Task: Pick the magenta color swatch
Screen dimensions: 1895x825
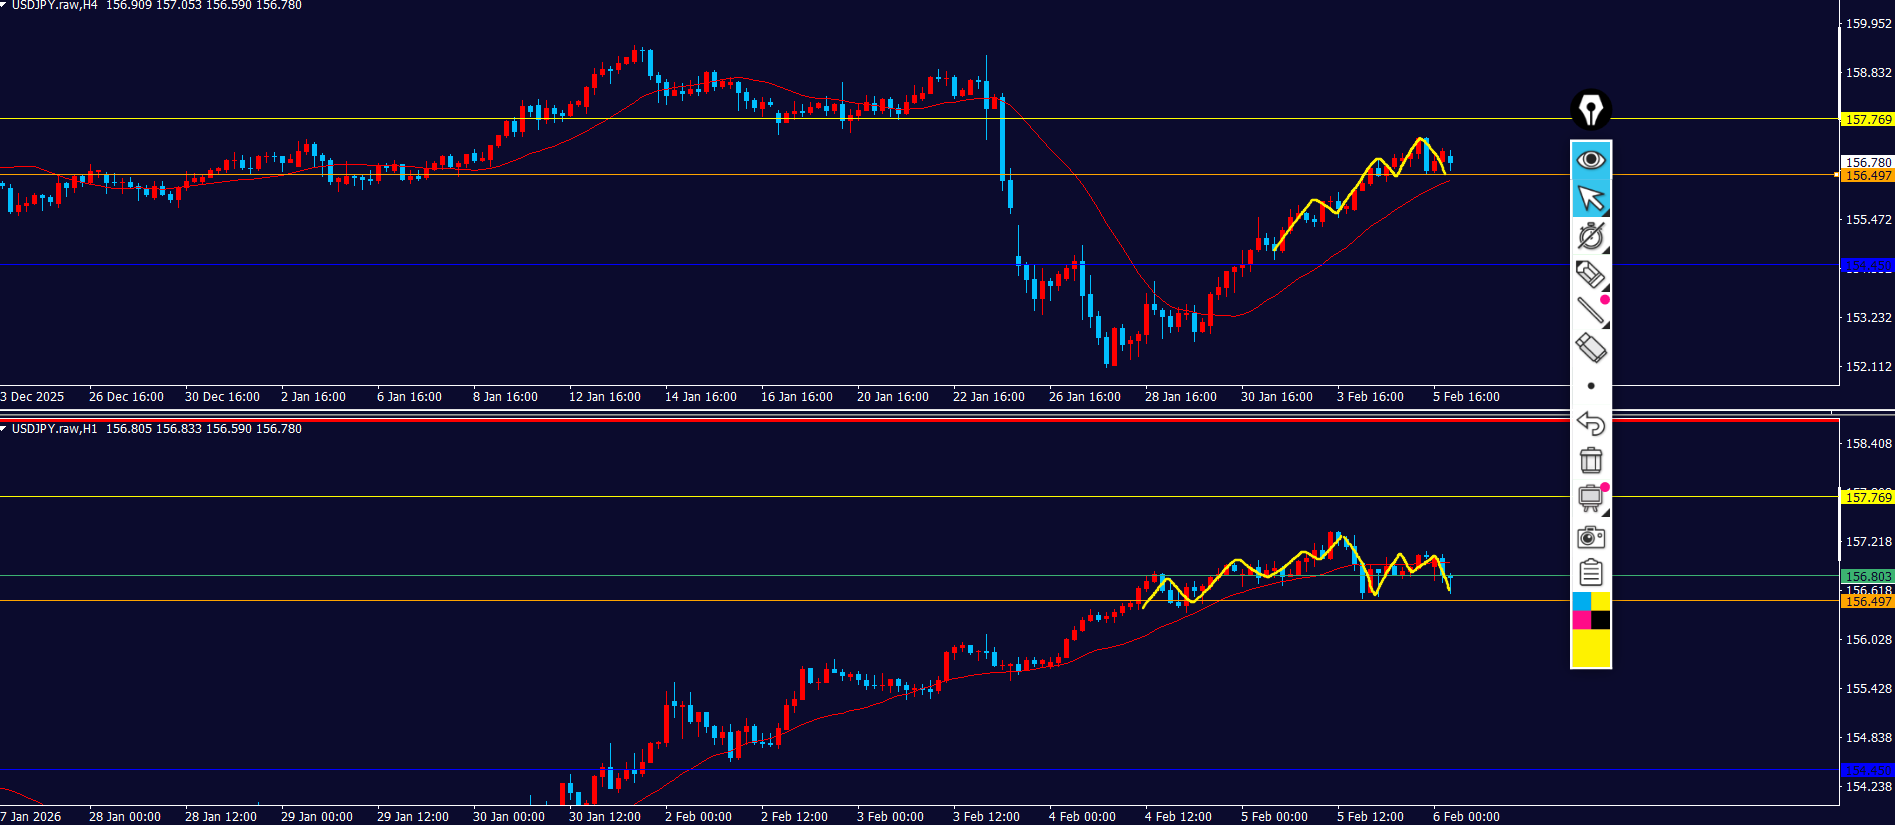Action: click(1581, 620)
